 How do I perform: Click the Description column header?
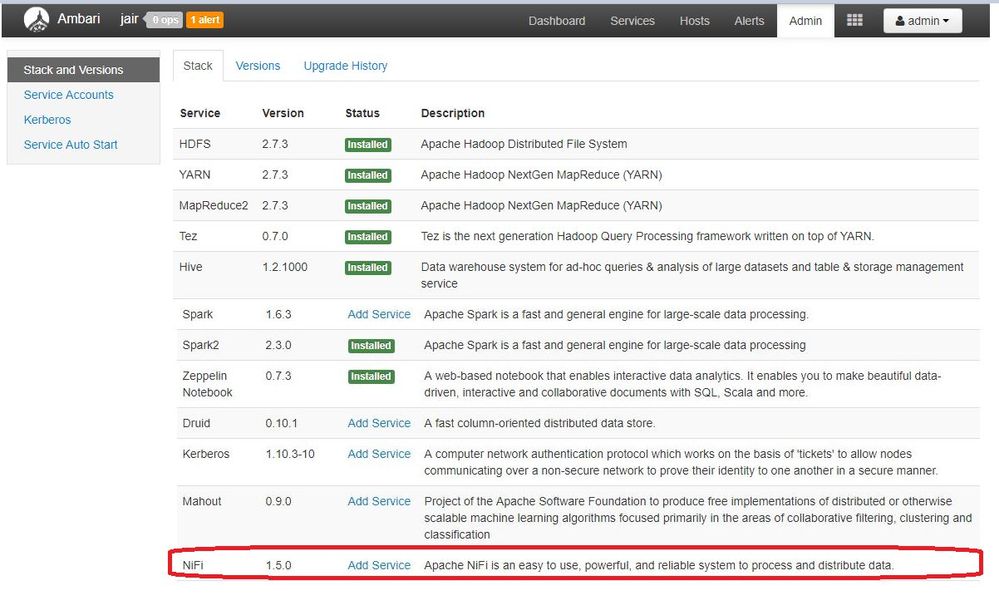tap(452, 113)
